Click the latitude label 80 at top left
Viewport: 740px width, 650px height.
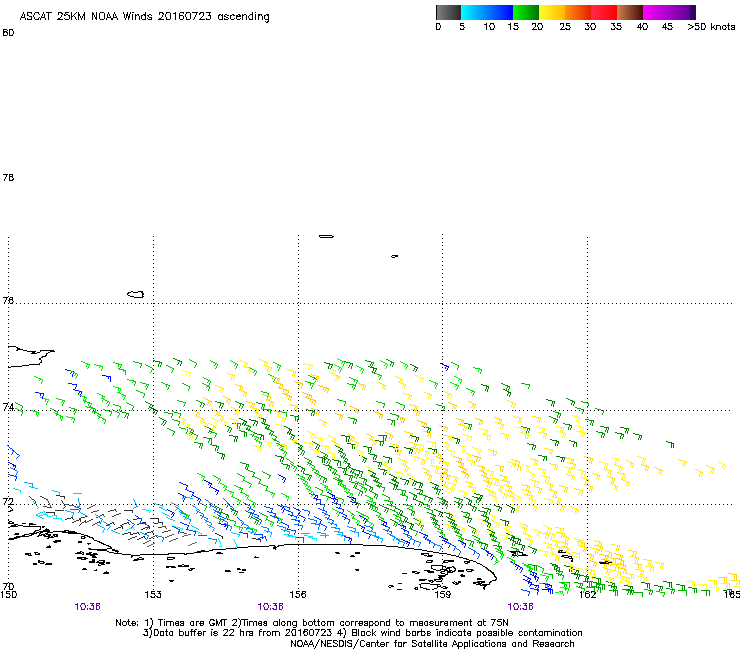click(x=8, y=33)
